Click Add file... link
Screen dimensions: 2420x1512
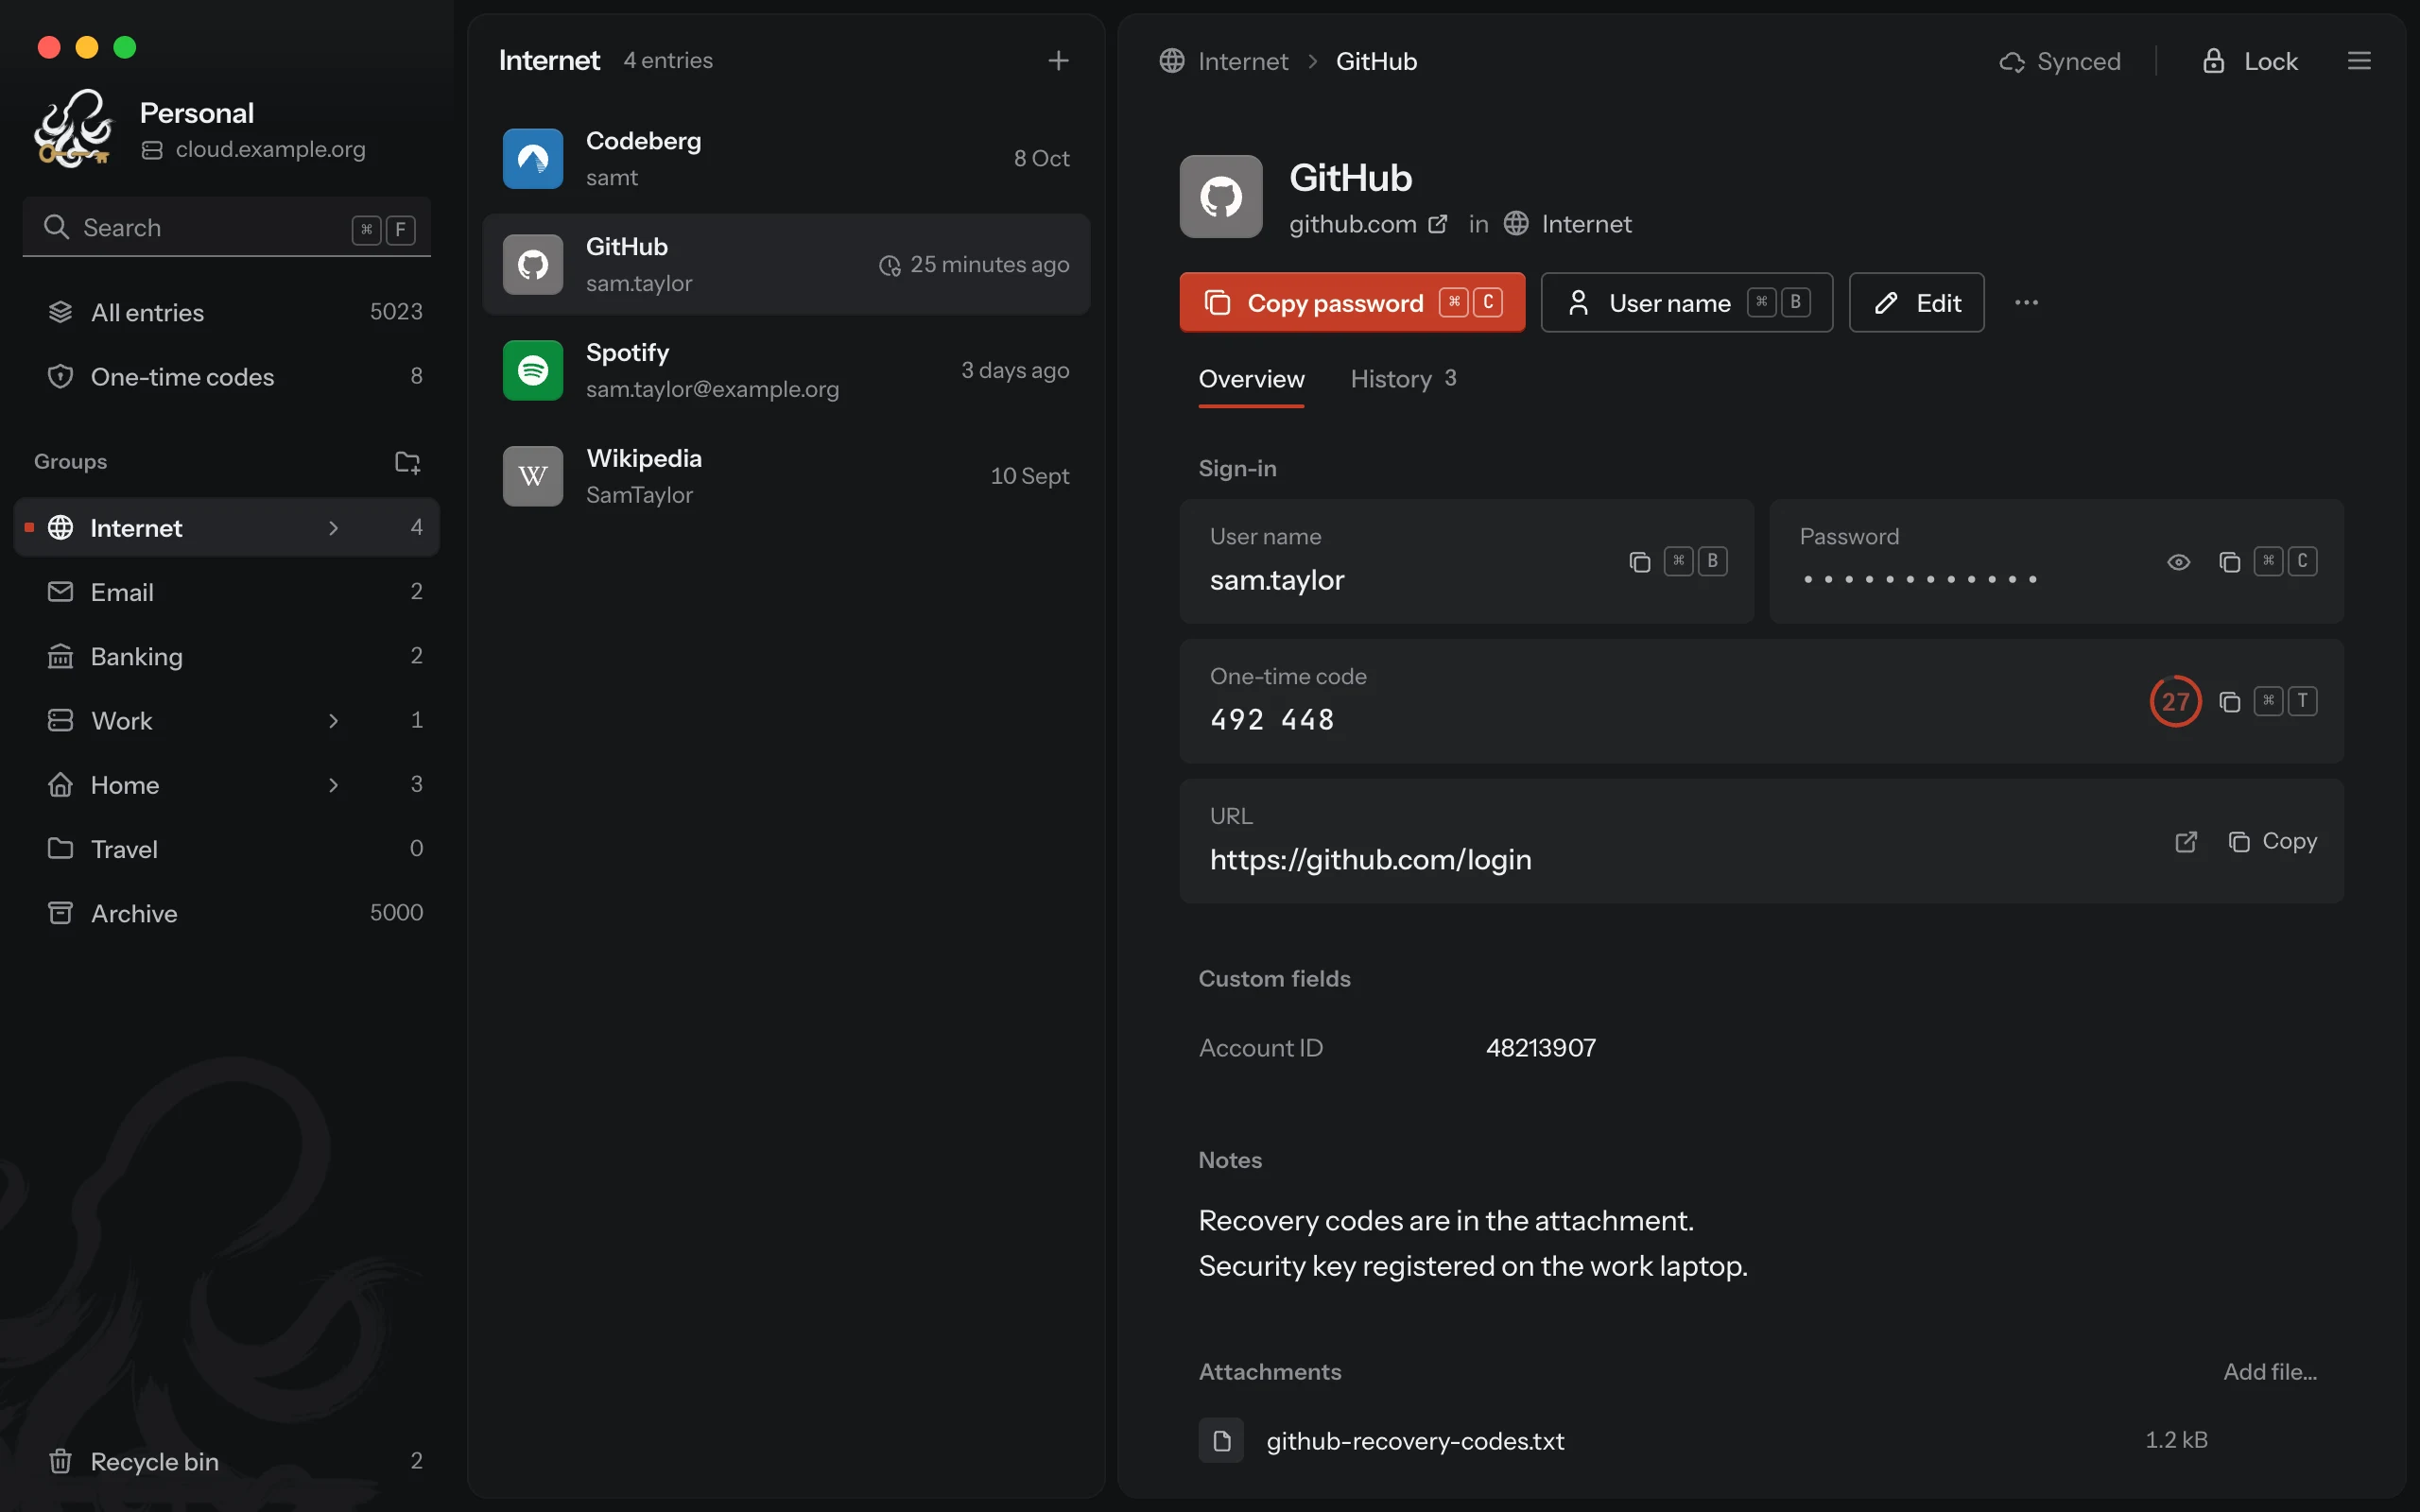[2270, 1372]
